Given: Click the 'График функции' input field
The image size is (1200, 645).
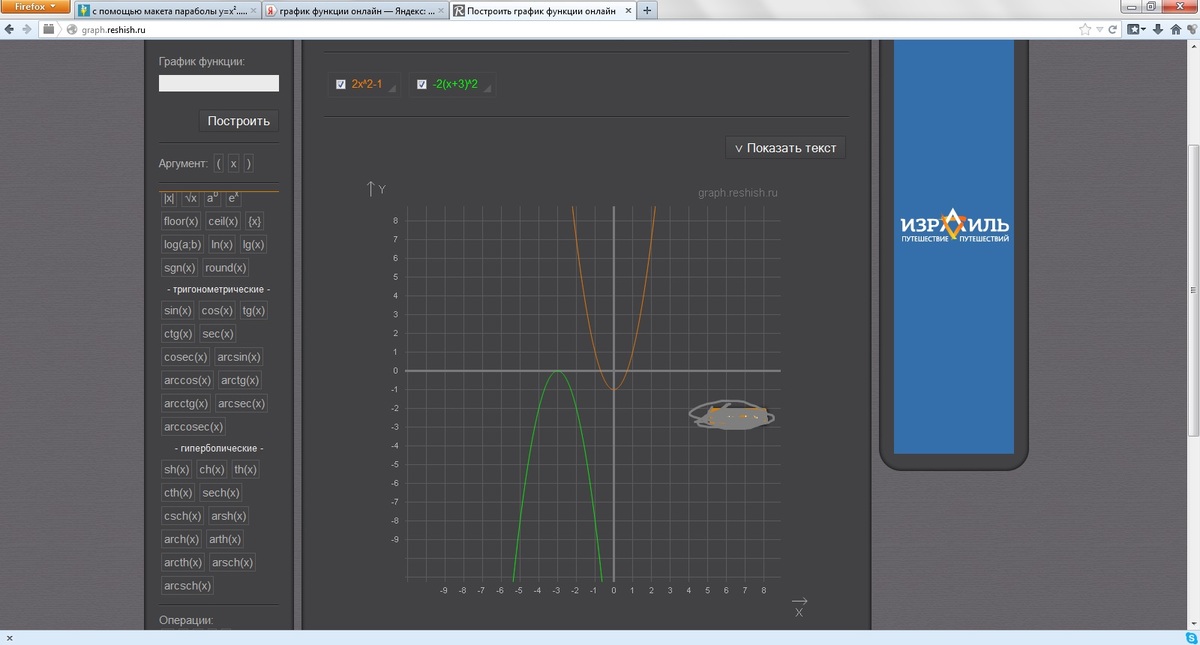Looking at the screenshot, I should pos(219,84).
